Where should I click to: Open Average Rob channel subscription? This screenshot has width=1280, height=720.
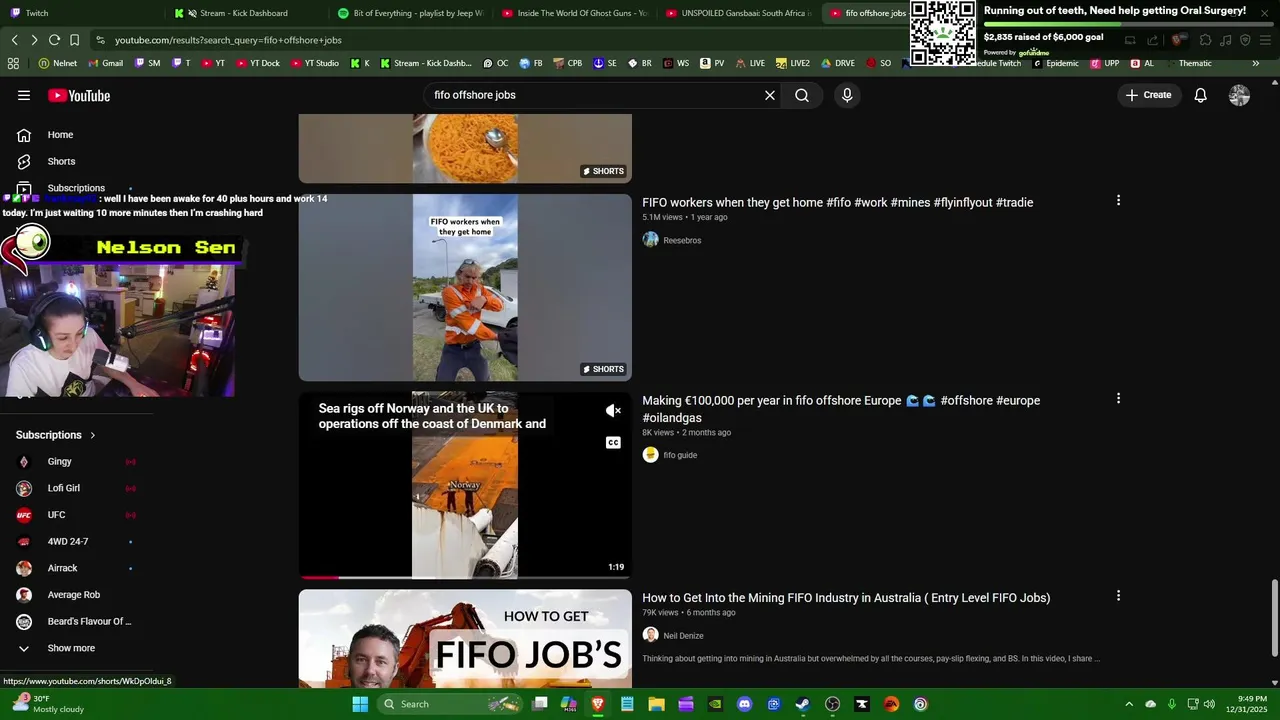click(75, 595)
